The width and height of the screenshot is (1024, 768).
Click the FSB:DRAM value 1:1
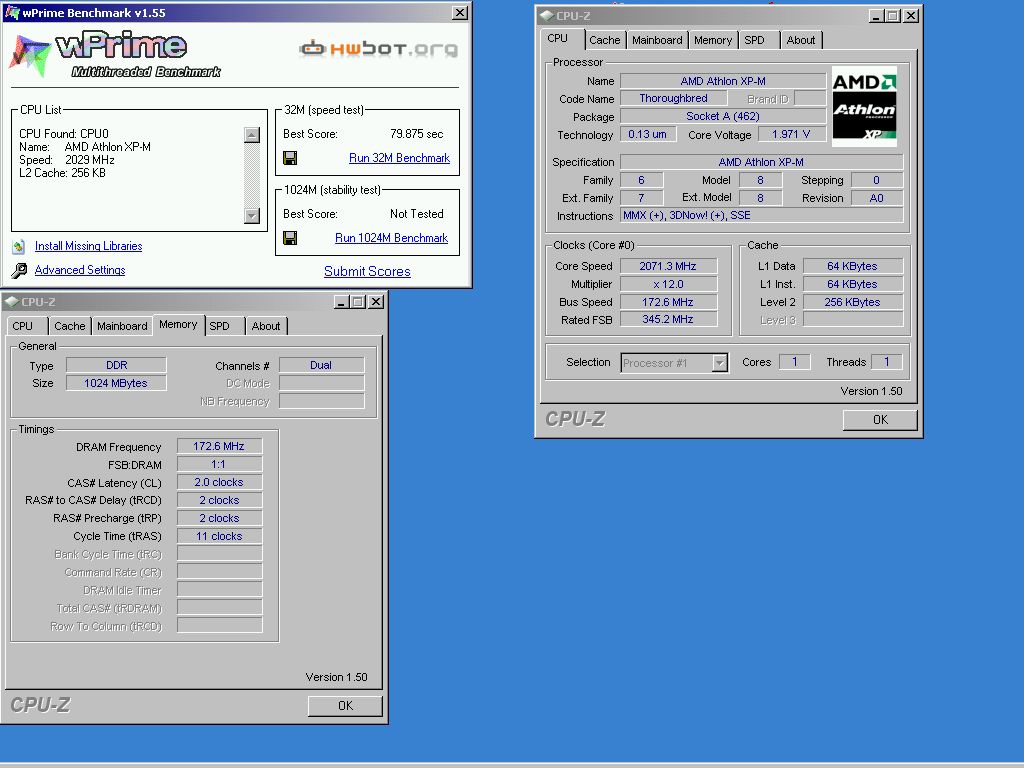pyautogui.click(x=219, y=464)
